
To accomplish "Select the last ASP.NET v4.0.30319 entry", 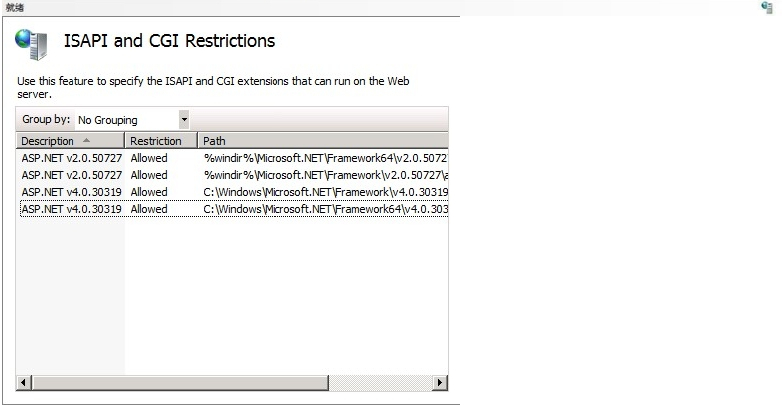I will point(71,209).
